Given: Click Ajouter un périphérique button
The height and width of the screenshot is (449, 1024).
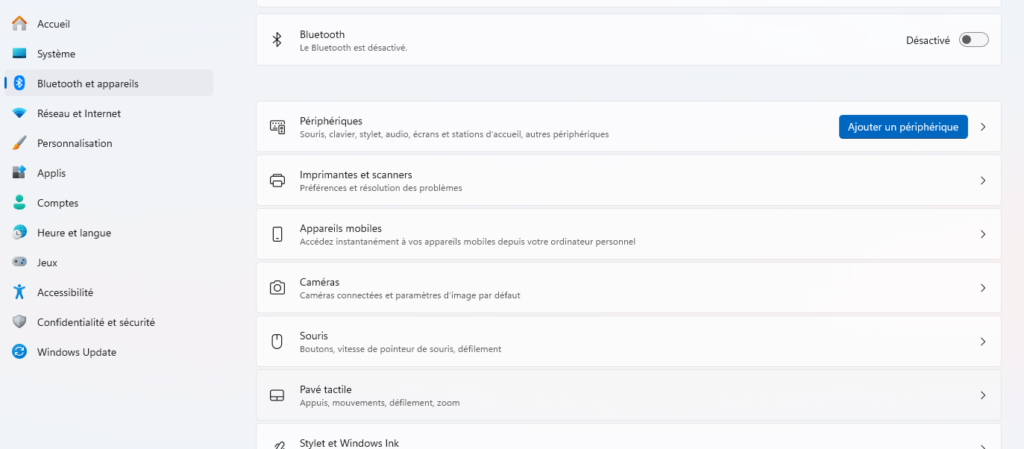Looking at the screenshot, I should pyautogui.click(x=902, y=127).
